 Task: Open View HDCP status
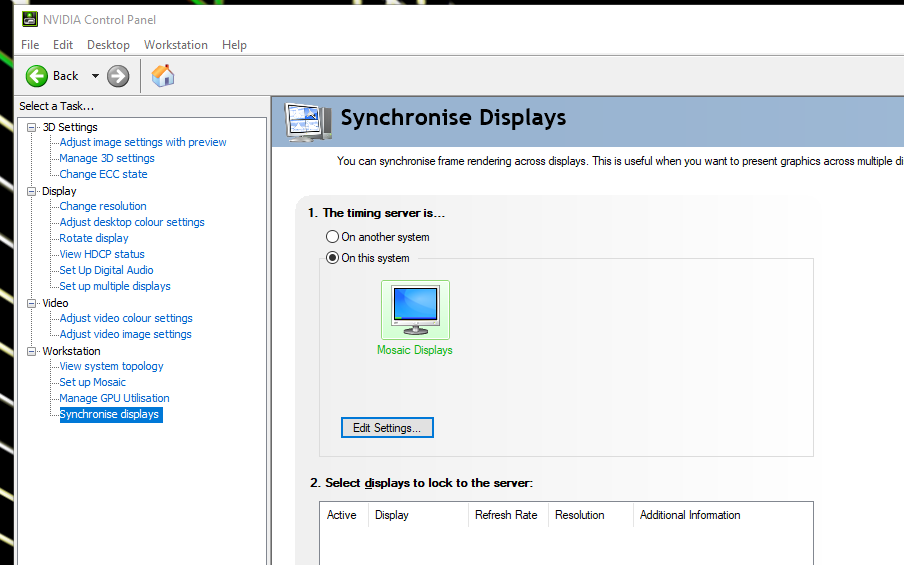pos(102,254)
